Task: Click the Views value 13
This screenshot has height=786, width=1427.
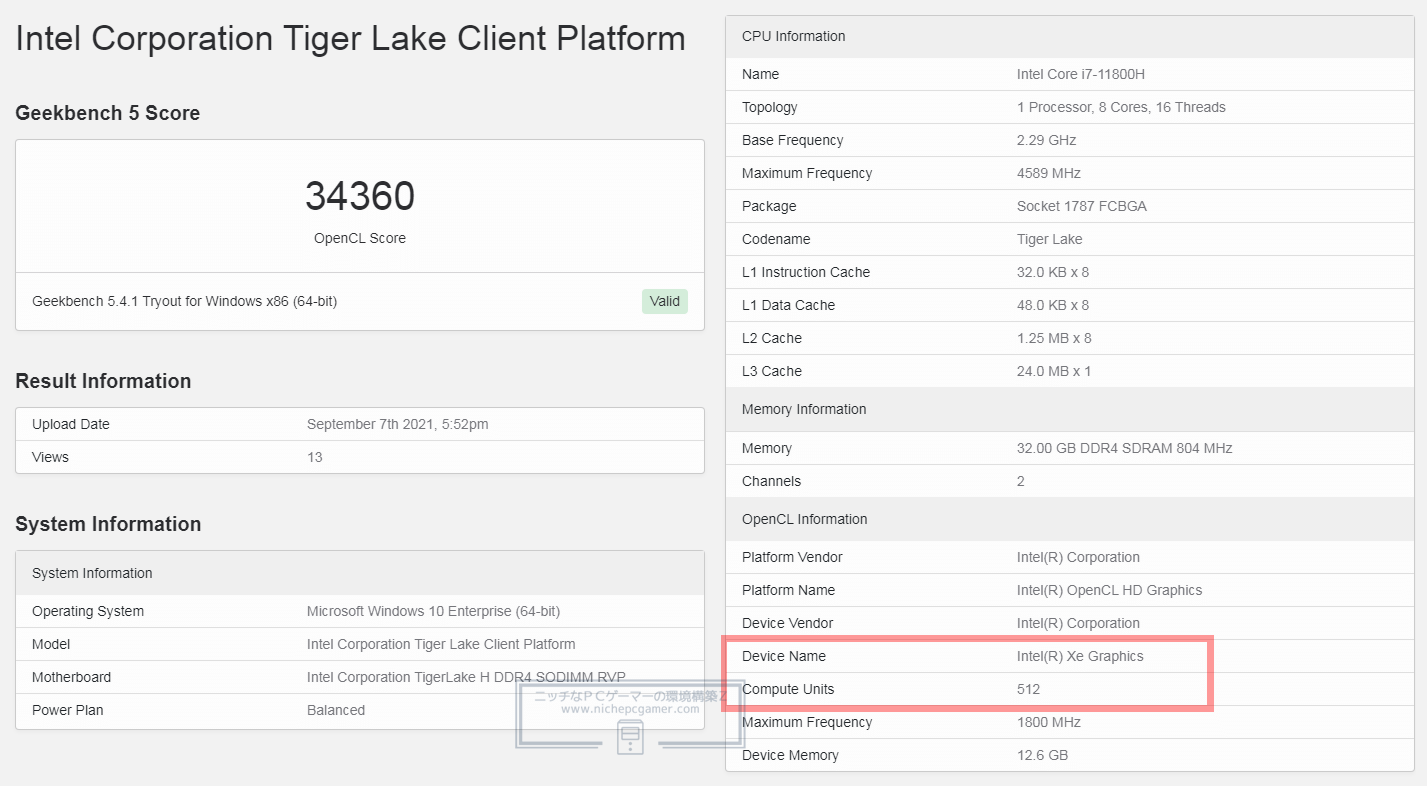Action: 315,457
